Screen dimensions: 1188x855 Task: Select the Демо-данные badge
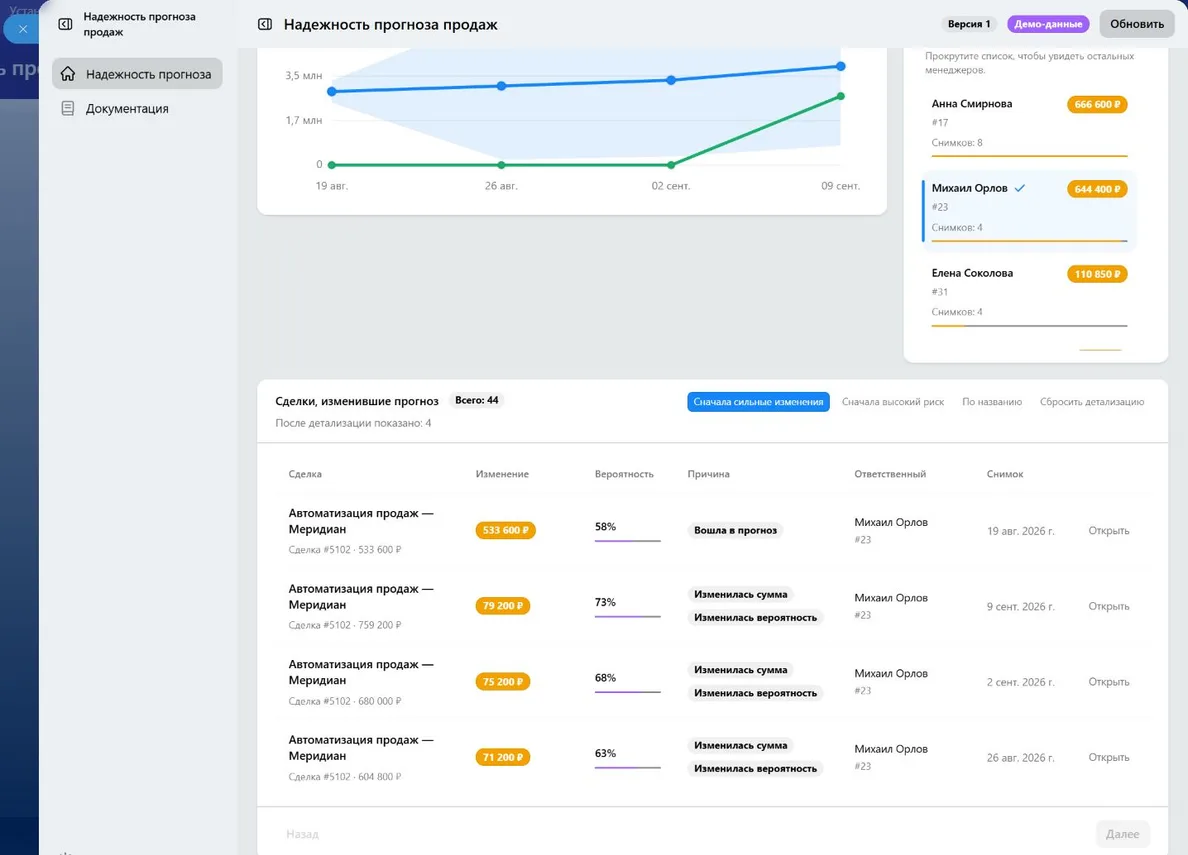point(1048,24)
